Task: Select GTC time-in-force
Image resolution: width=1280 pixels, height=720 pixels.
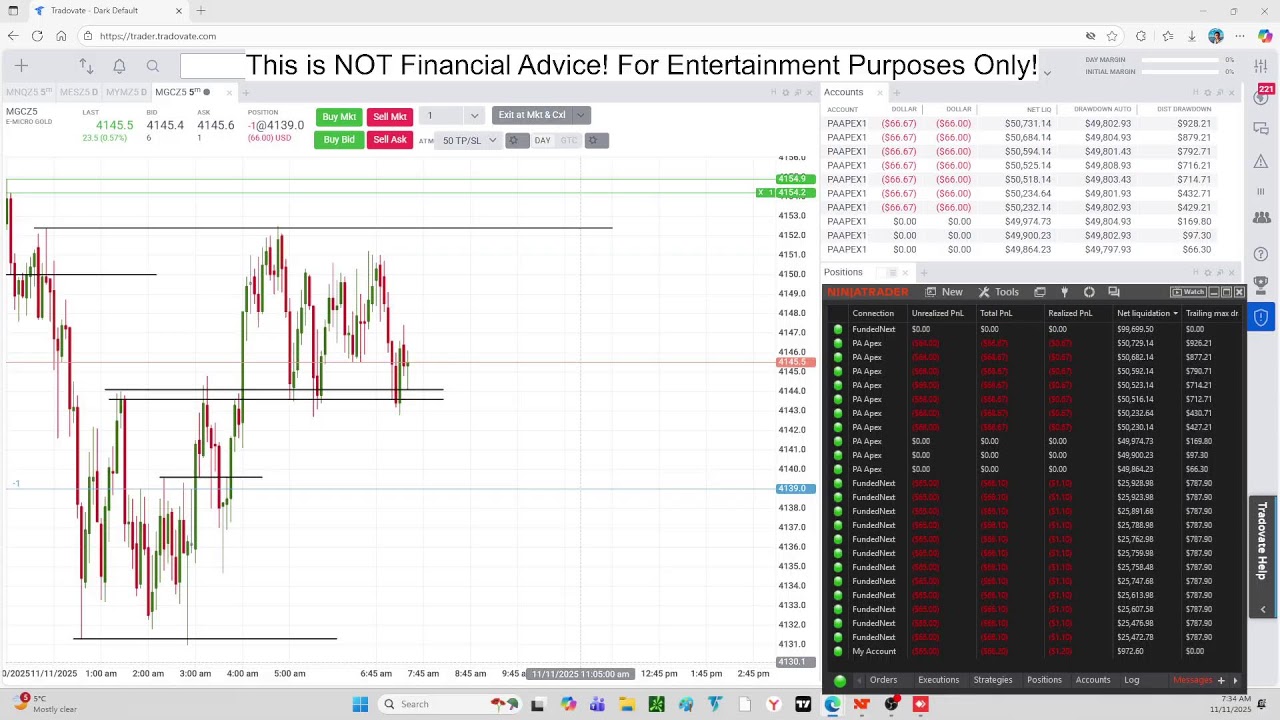Action: coord(569,141)
